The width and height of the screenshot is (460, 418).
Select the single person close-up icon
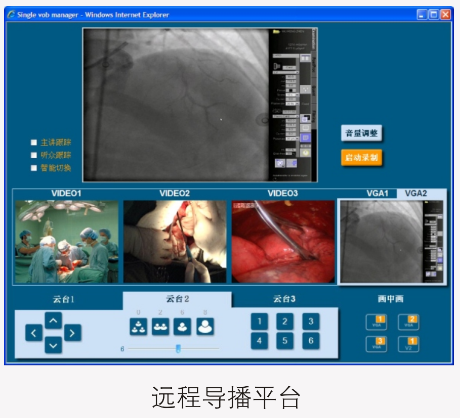205,327
